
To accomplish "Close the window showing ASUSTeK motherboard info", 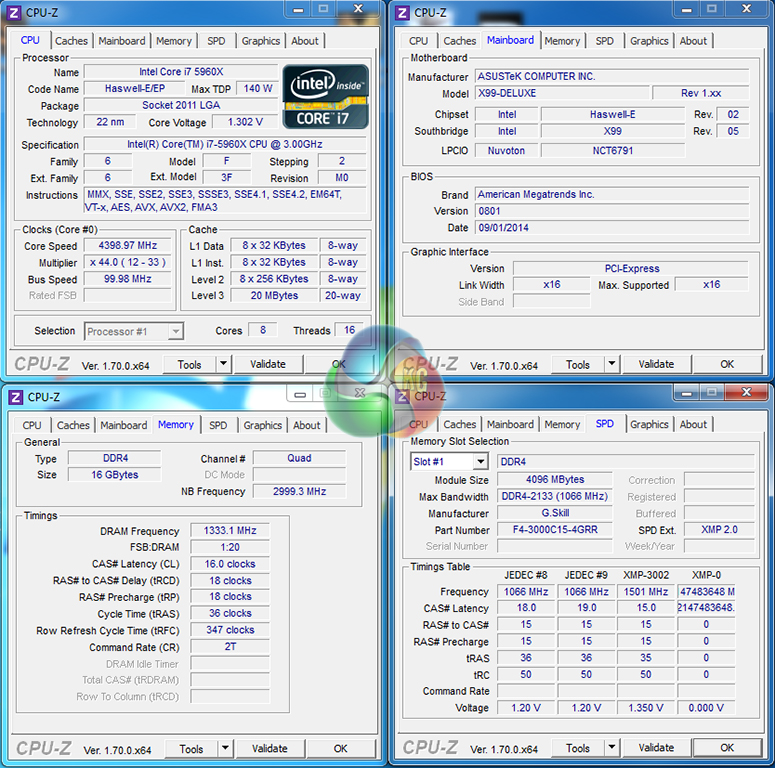I will click(745, 10).
